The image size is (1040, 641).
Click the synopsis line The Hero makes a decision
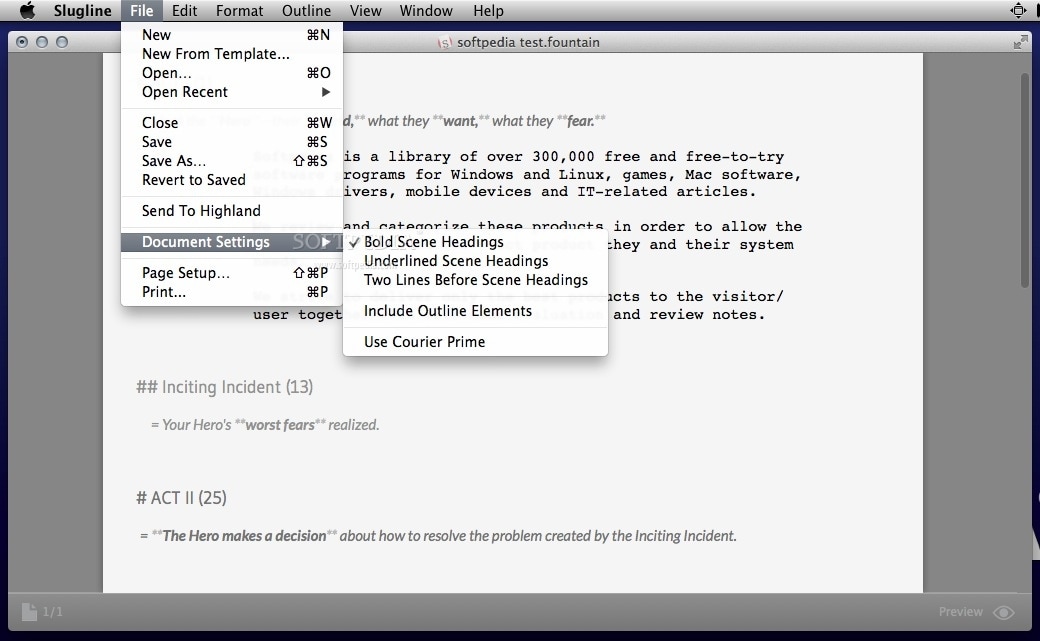tap(438, 535)
